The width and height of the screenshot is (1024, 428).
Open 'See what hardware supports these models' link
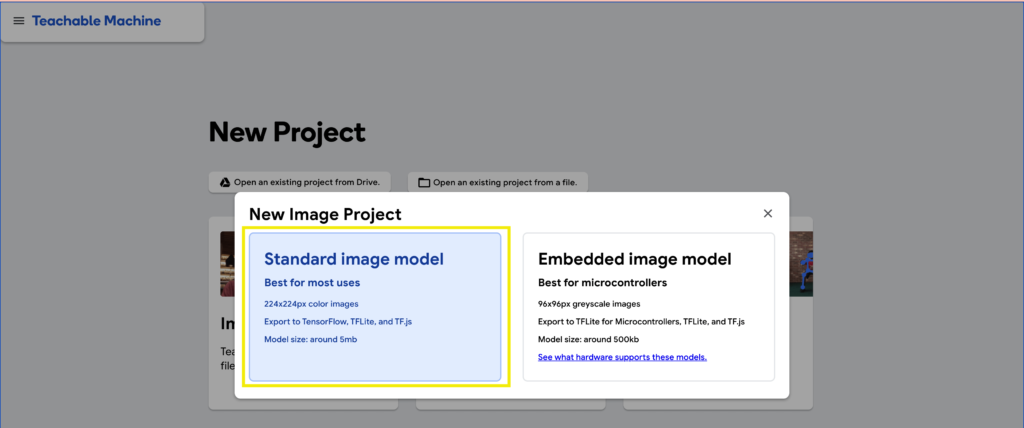tap(622, 357)
